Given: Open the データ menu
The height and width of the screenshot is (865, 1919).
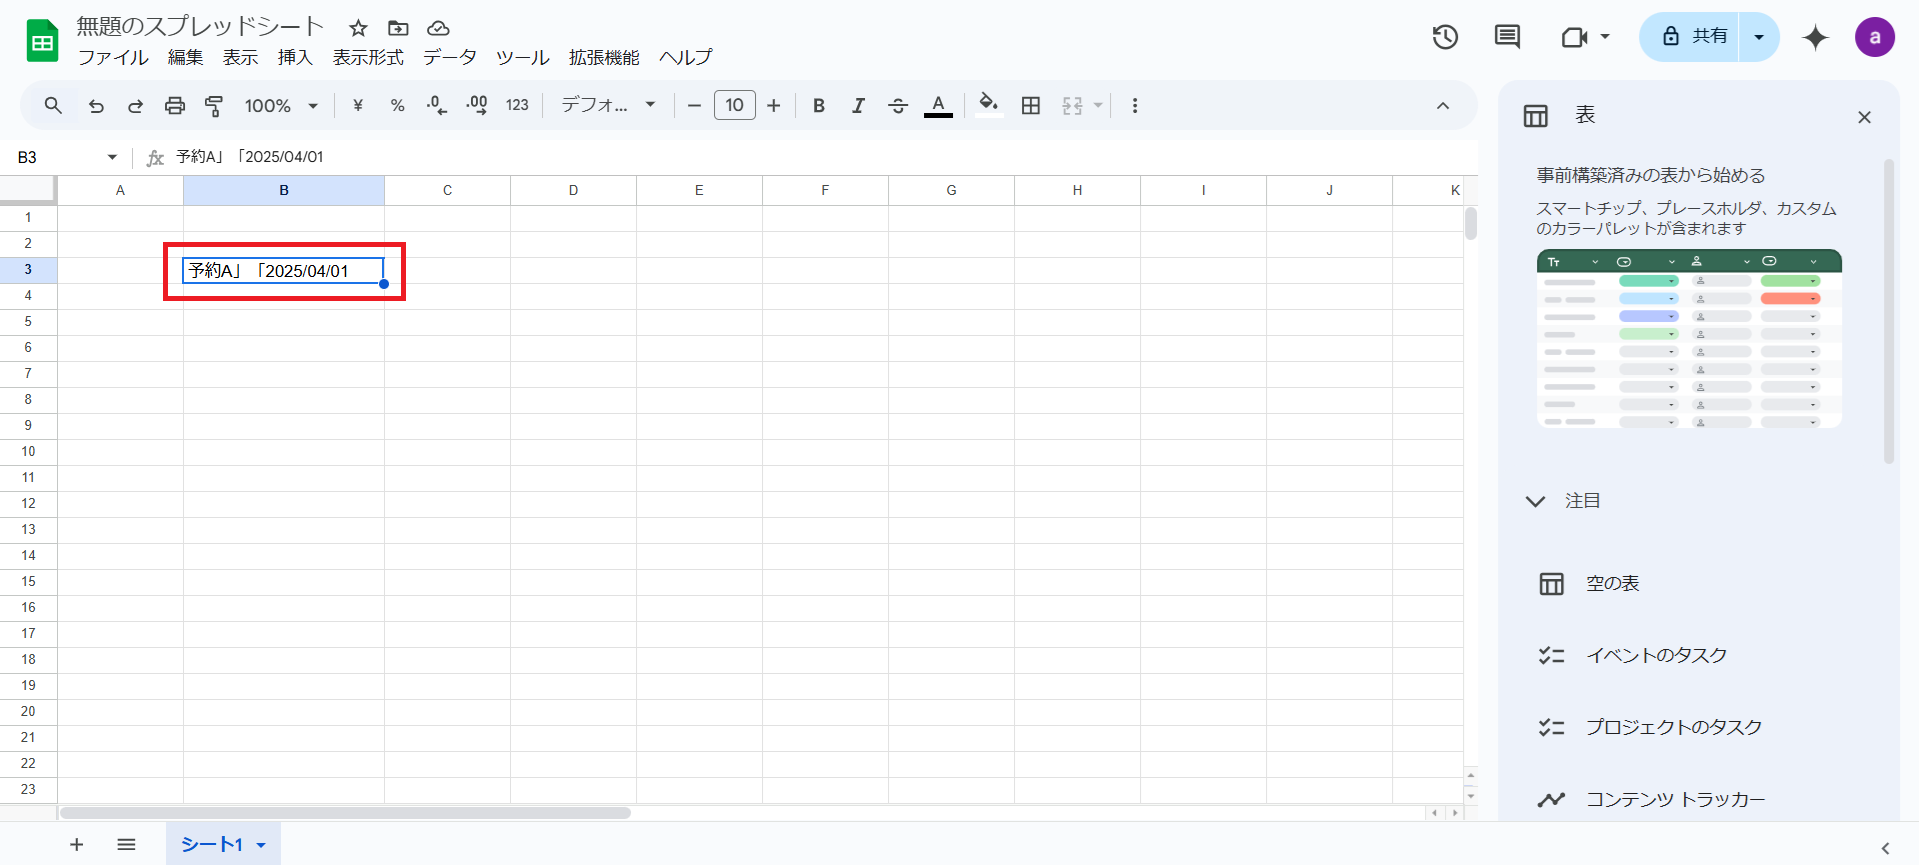Looking at the screenshot, I should pyautogui.click(x=449, y=58).
